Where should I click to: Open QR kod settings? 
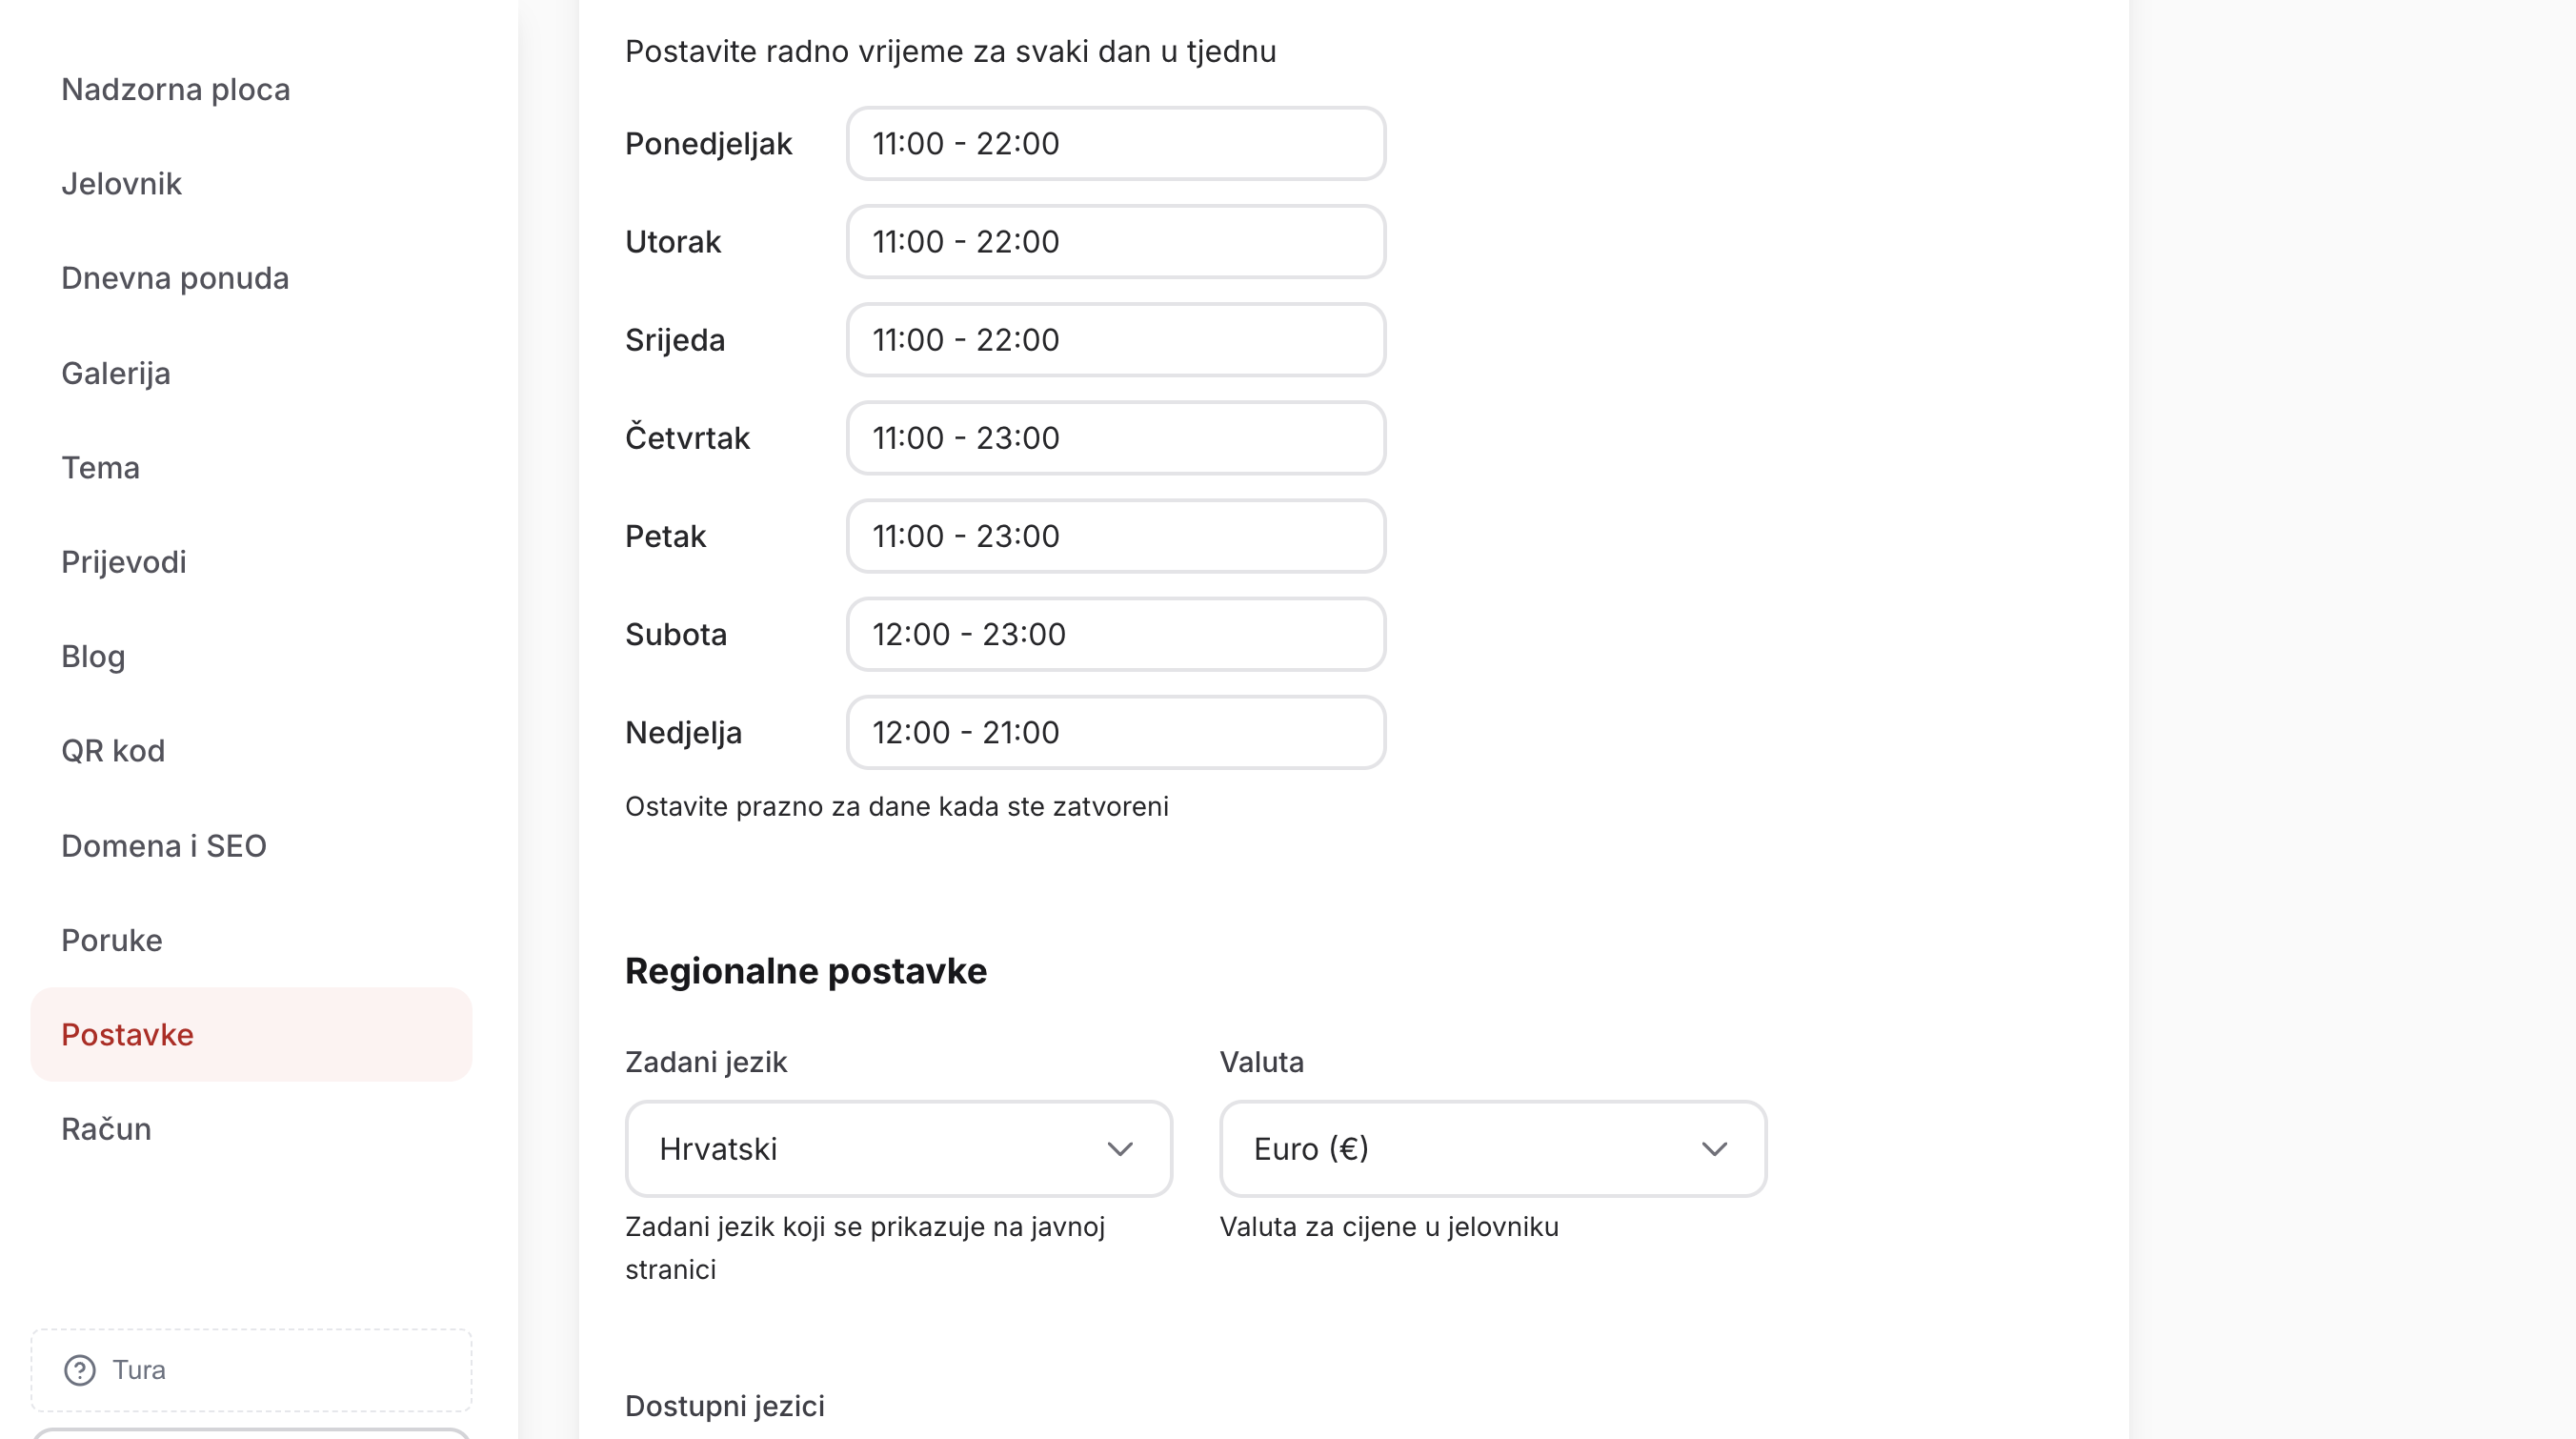tap(113, 750)
